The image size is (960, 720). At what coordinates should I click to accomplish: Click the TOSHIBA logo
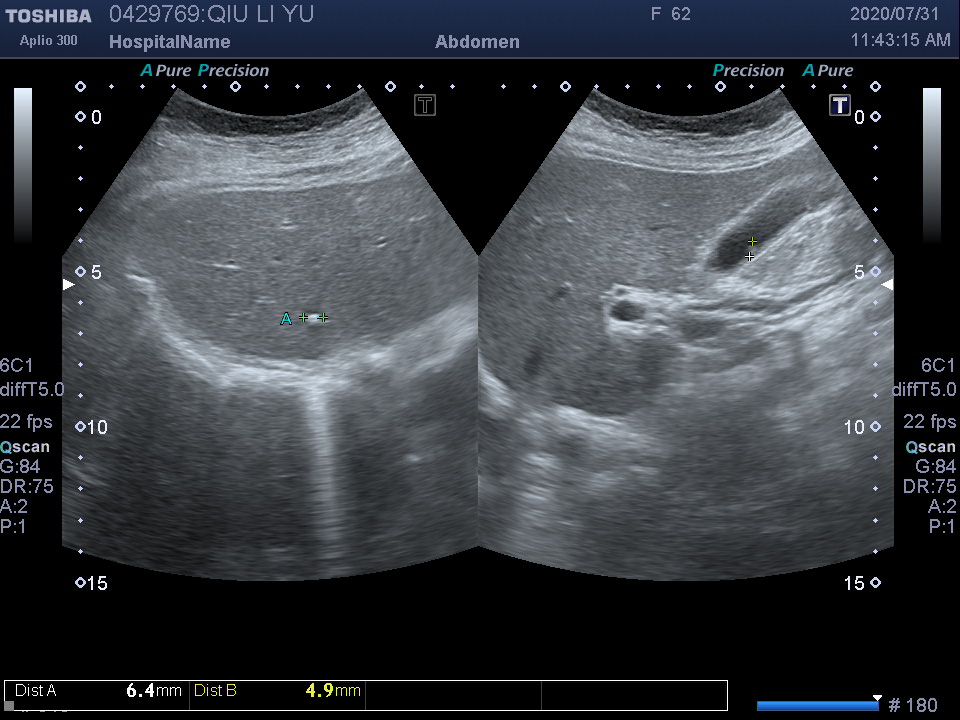[x=48, y=16]
